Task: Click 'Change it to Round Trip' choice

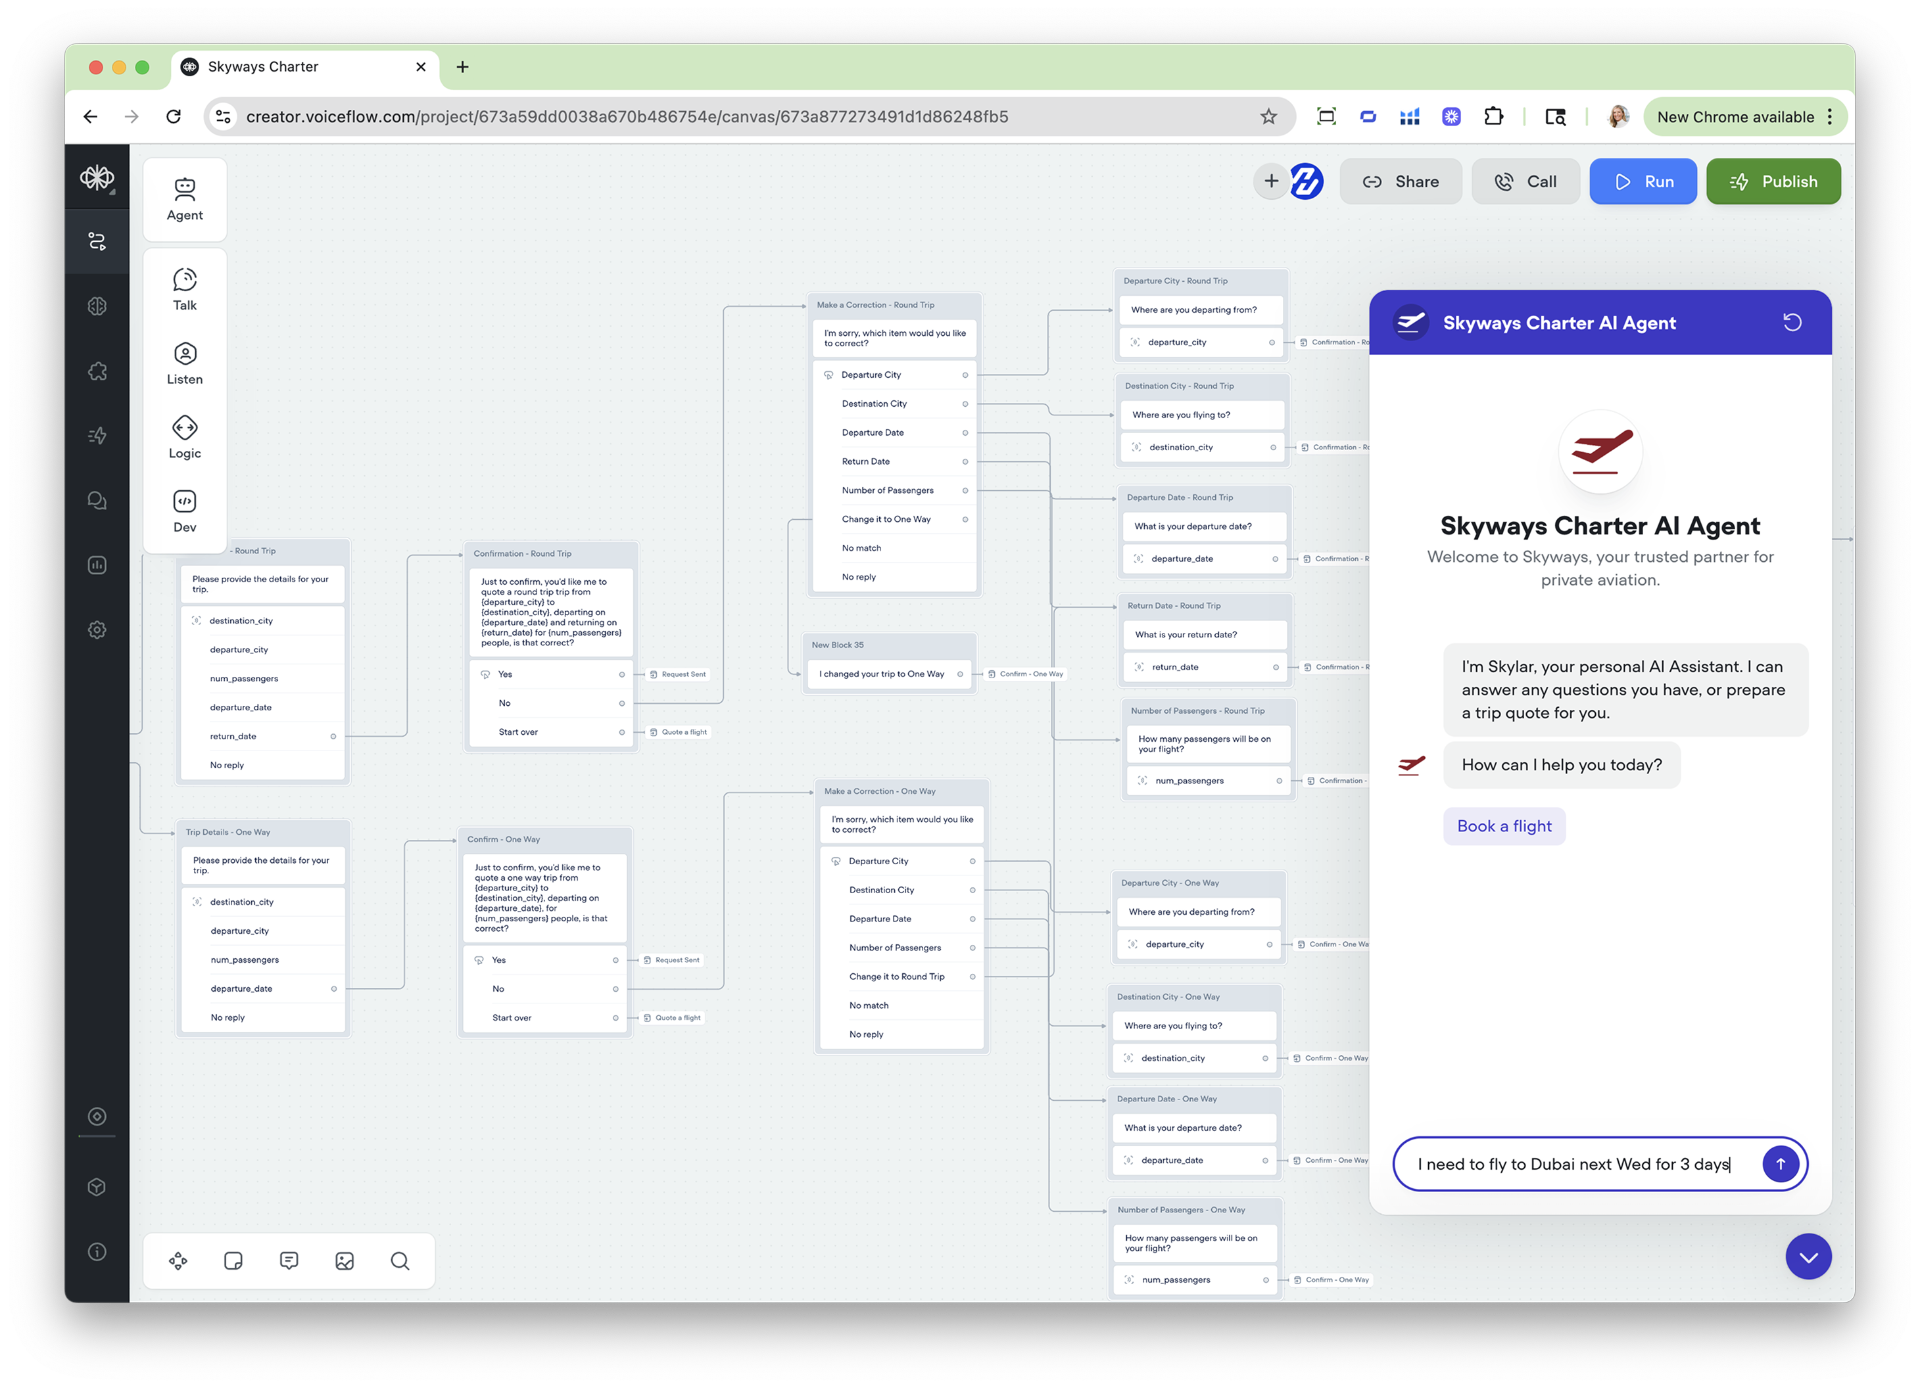Action: pos(902,976)
